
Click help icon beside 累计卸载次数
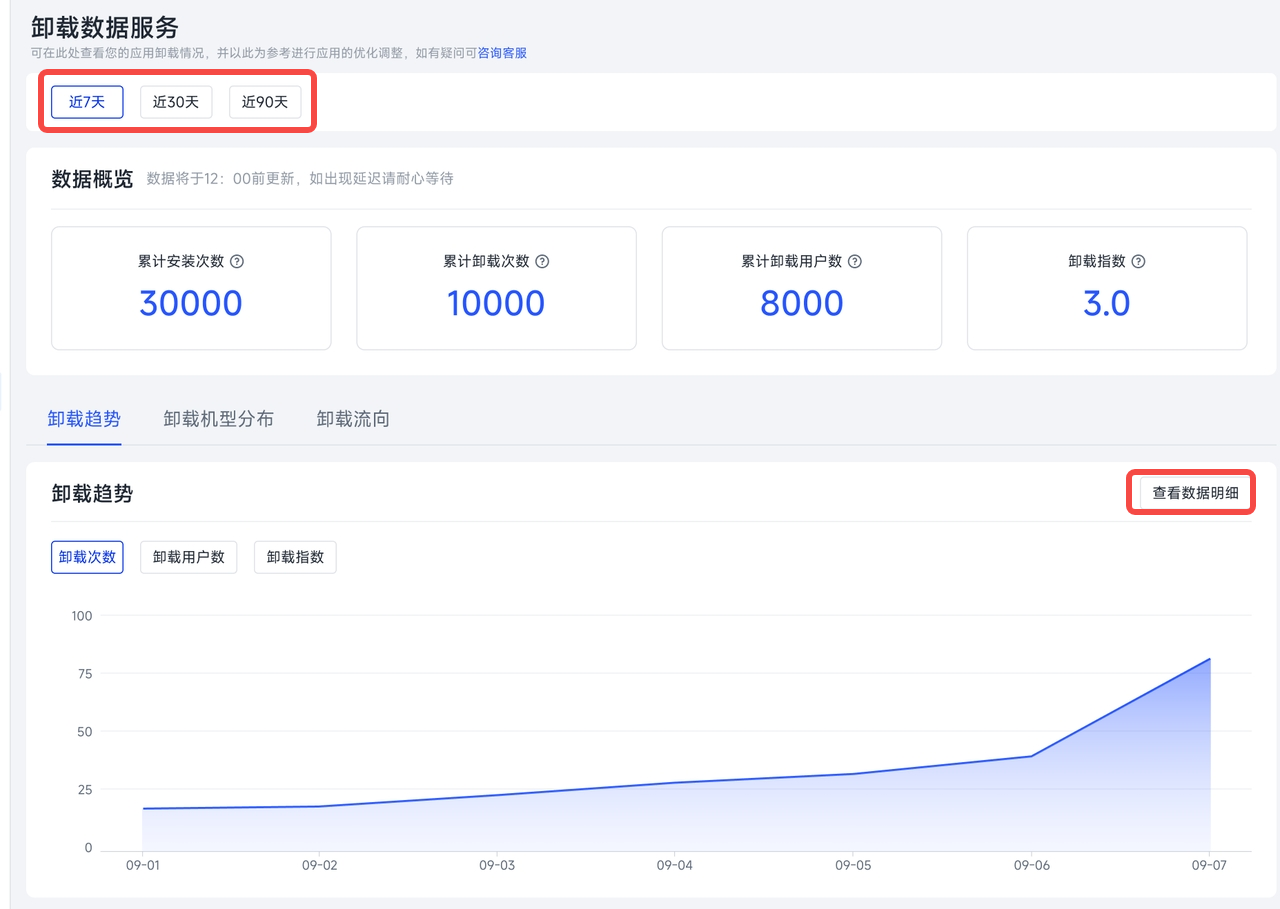pos(542,261)
